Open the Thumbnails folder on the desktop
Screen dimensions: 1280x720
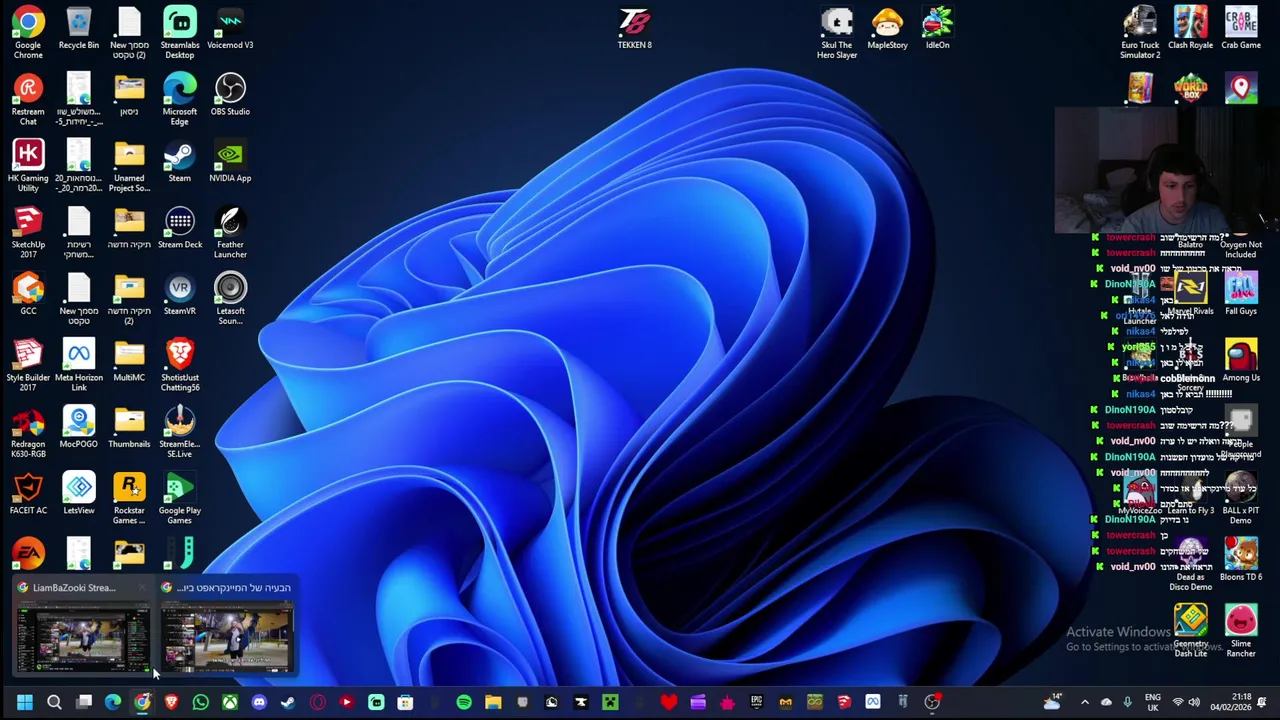(x=129, y=427)
